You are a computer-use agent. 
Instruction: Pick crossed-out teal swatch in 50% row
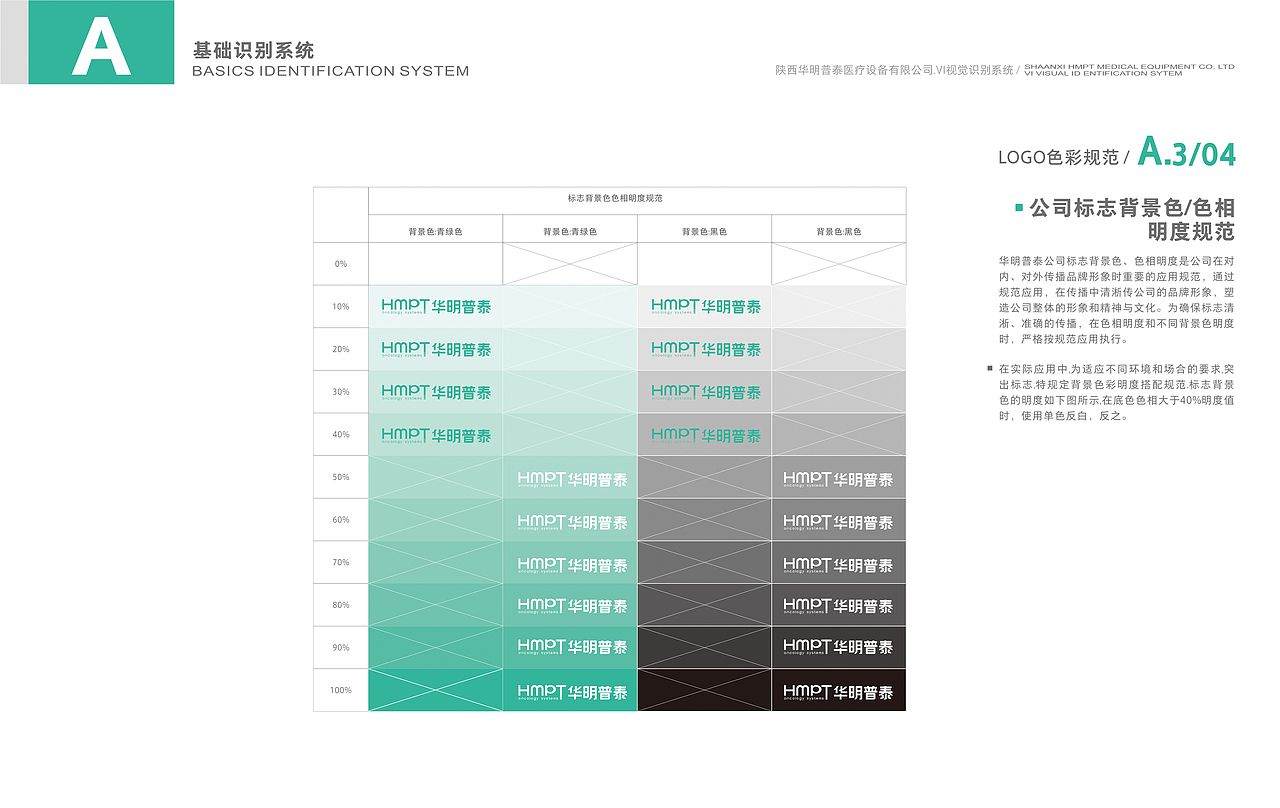click(x=435, y=477)
